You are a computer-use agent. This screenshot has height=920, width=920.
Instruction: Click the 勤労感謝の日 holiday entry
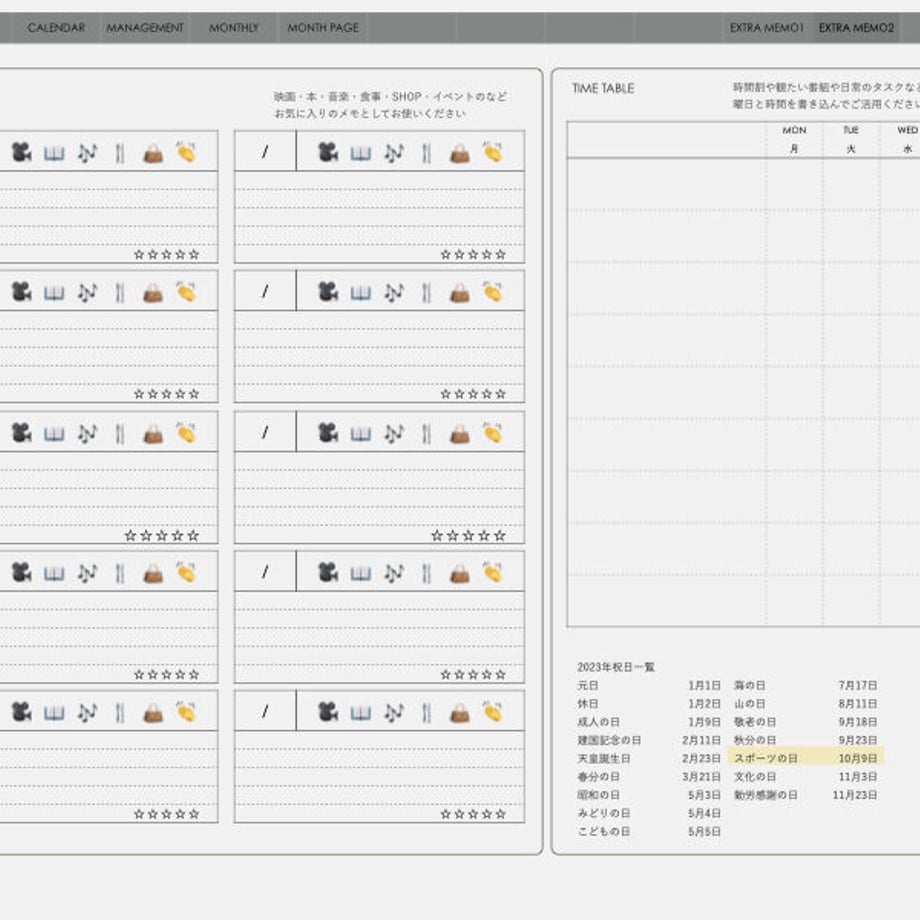(x=765, y=795)
